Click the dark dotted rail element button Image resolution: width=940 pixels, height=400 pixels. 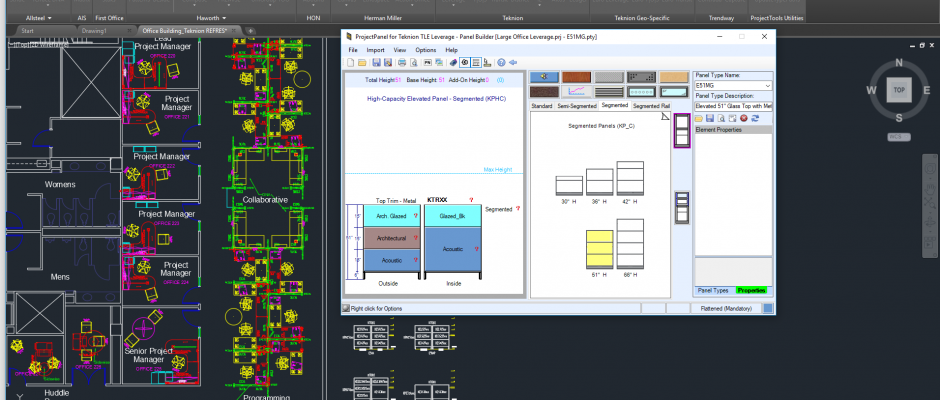pyautogui.click(x=641, y=77)
